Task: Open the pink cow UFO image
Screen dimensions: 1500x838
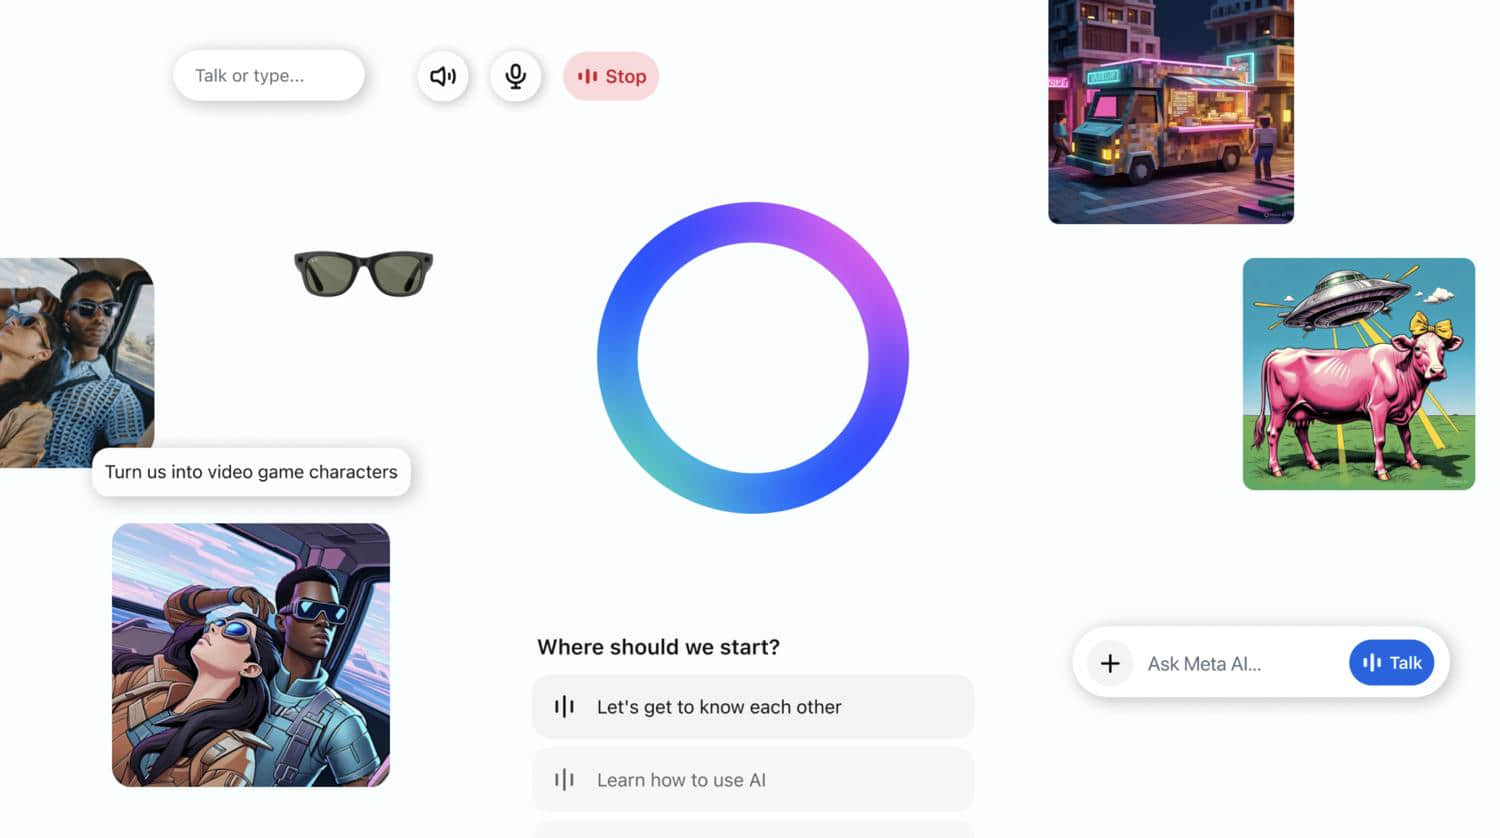Action: [x=1359, y=374]
